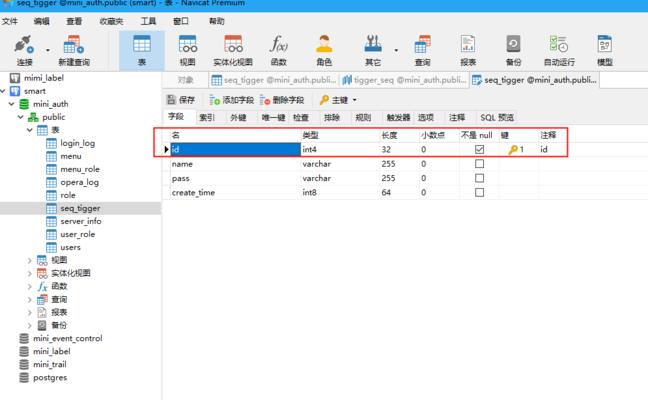Open the 模型 model toolbar icon
This screenshot has width=648, height=400.
point(605,50)
